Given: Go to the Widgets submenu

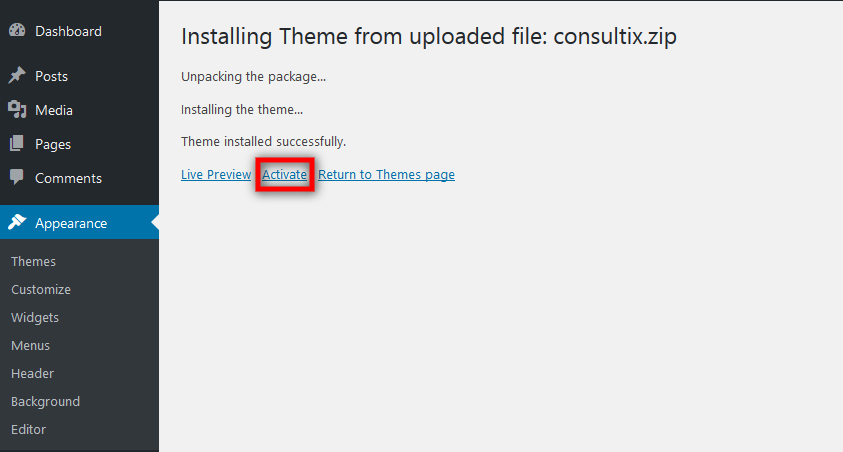Looking at the screenshot, I should [35, 317].
